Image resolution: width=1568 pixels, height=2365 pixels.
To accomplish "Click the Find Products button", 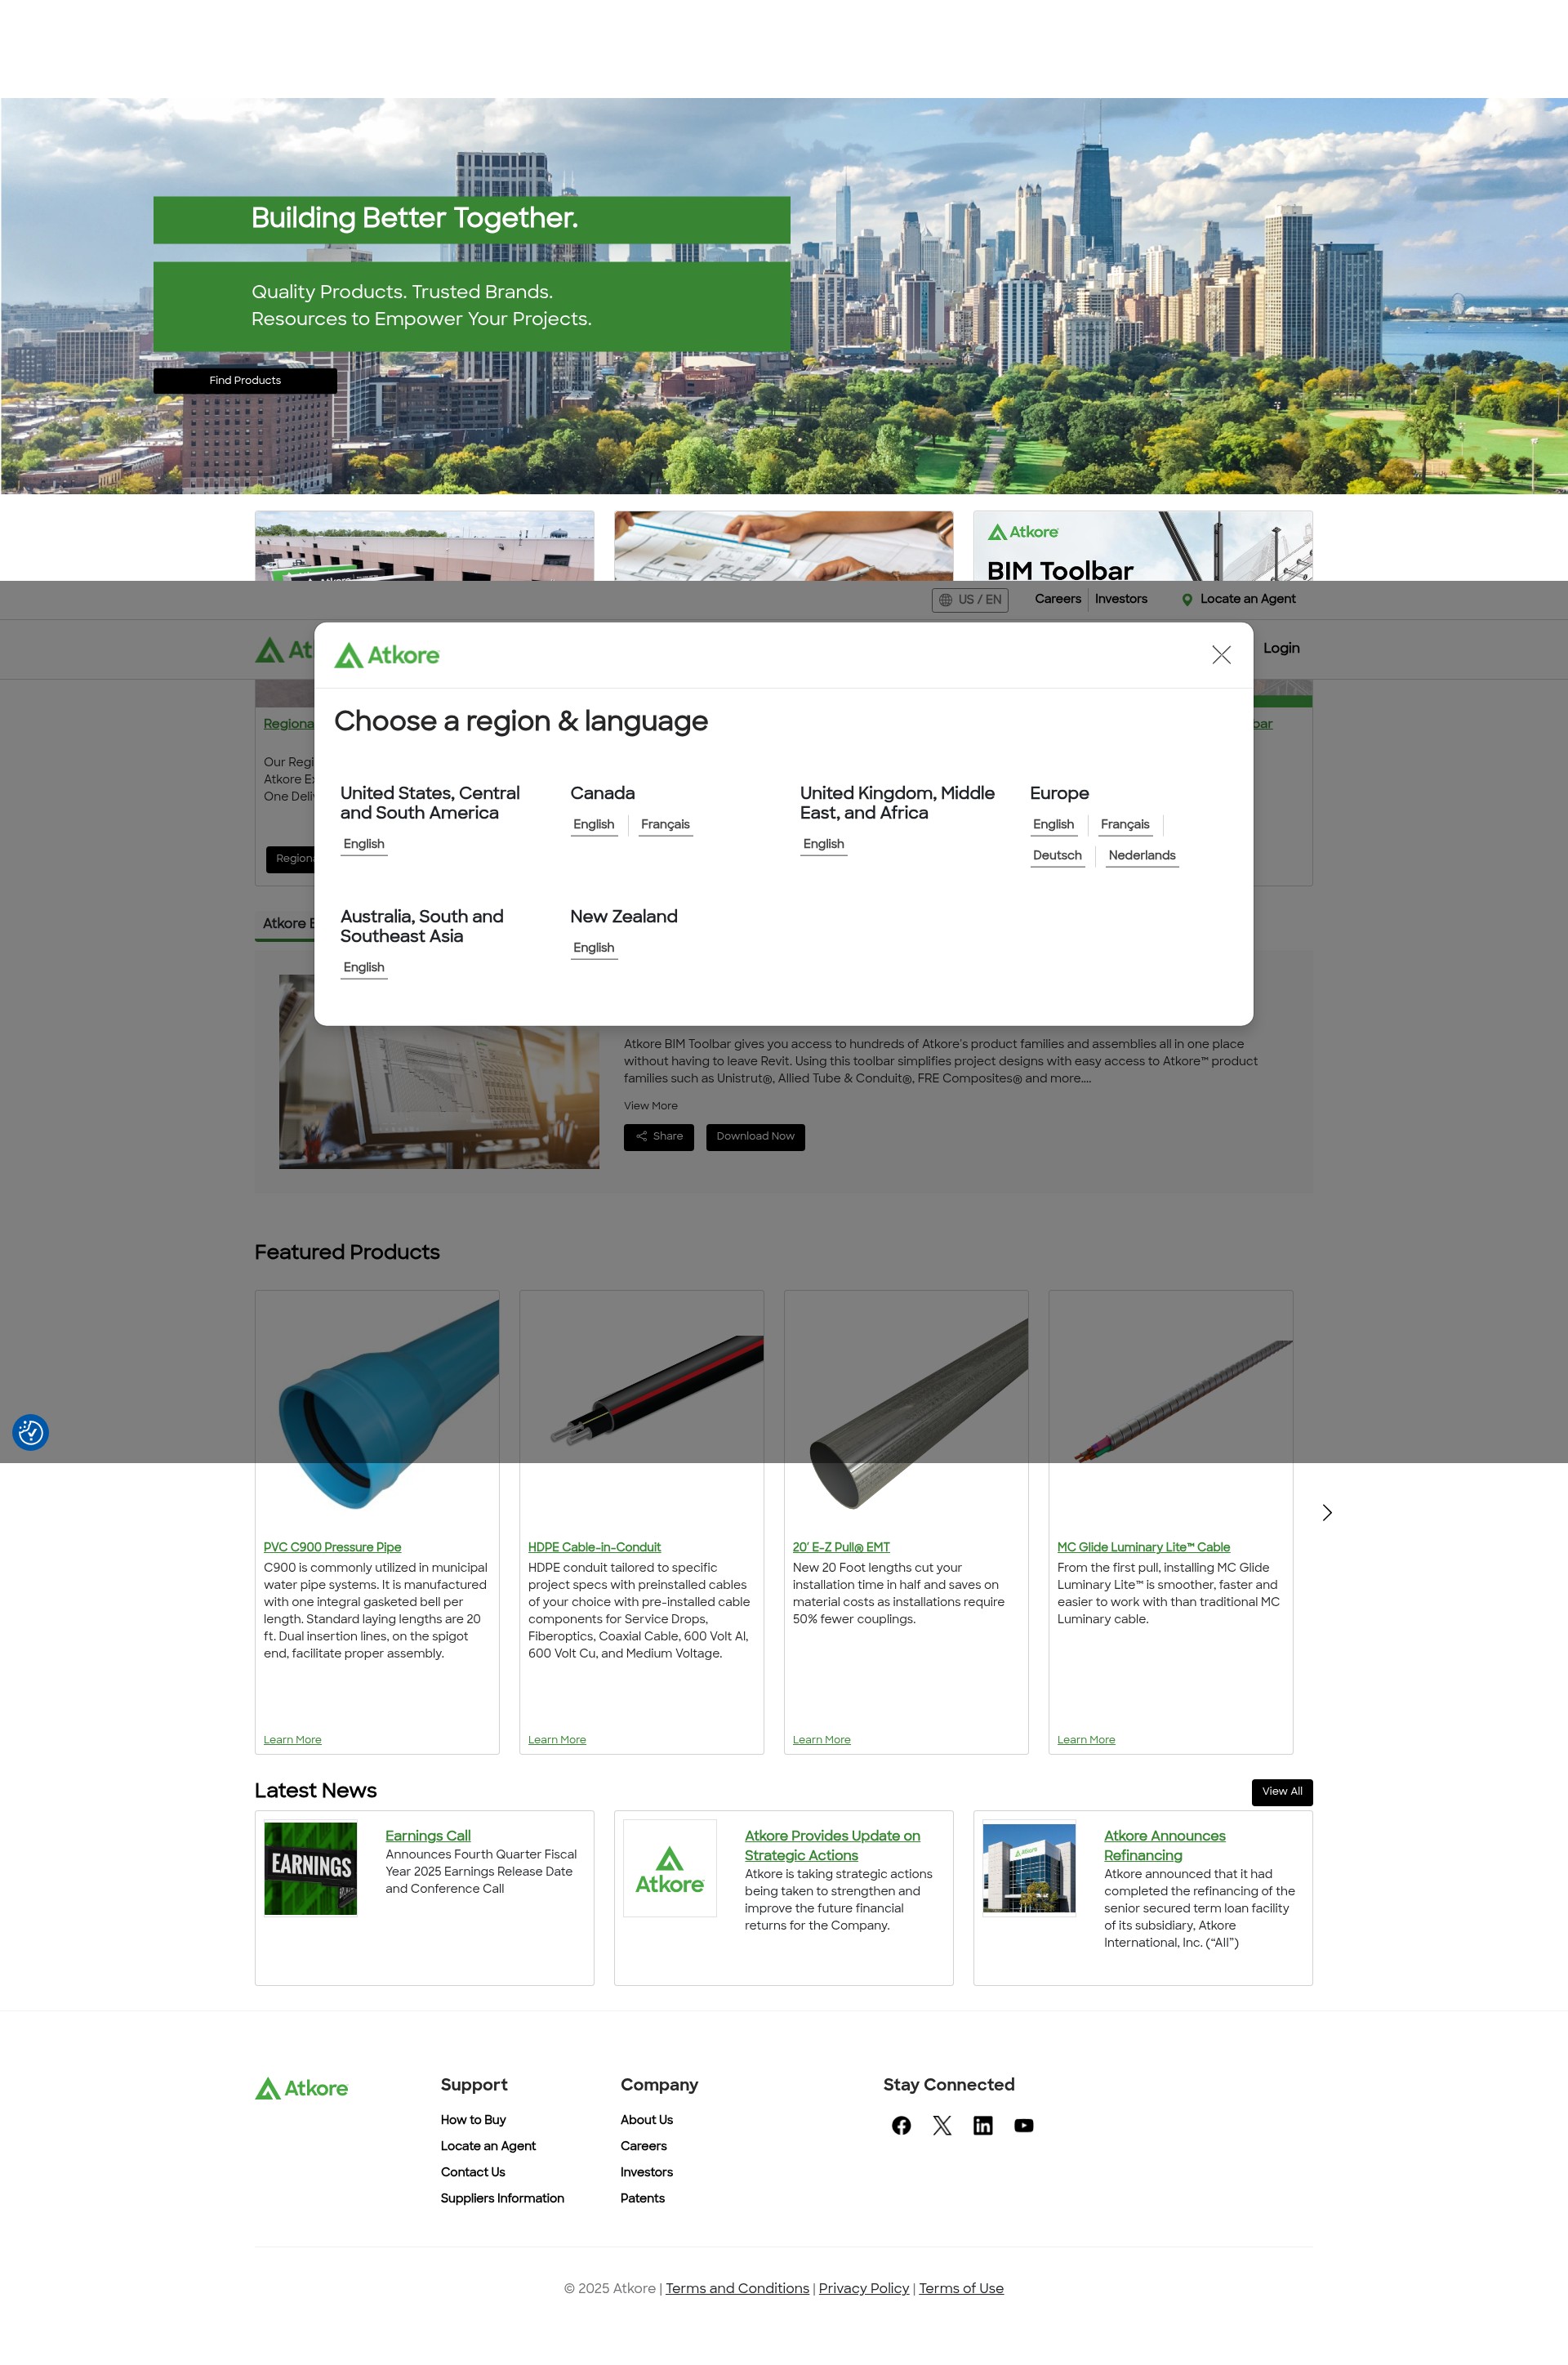I will [x=245, y=381].
